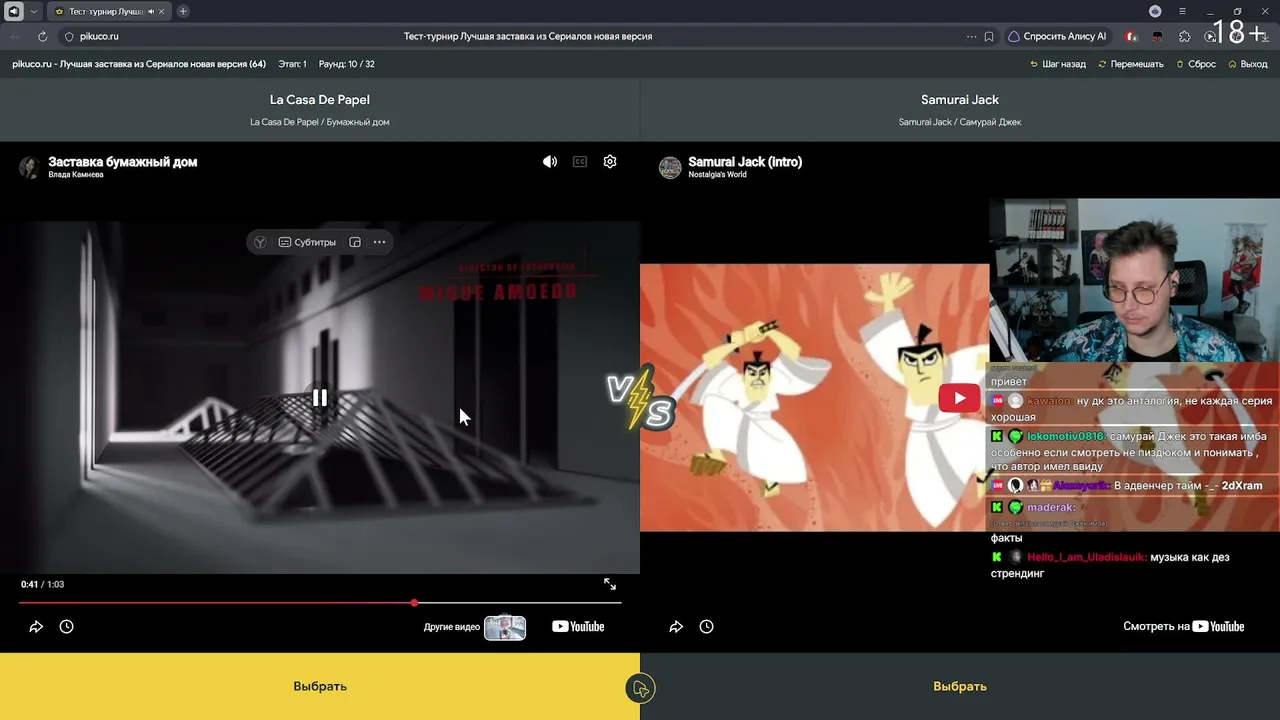The width and height of the screenshot is (1280, 720).
Task: Play the Samurai Jack video
Action: [959, 398]
